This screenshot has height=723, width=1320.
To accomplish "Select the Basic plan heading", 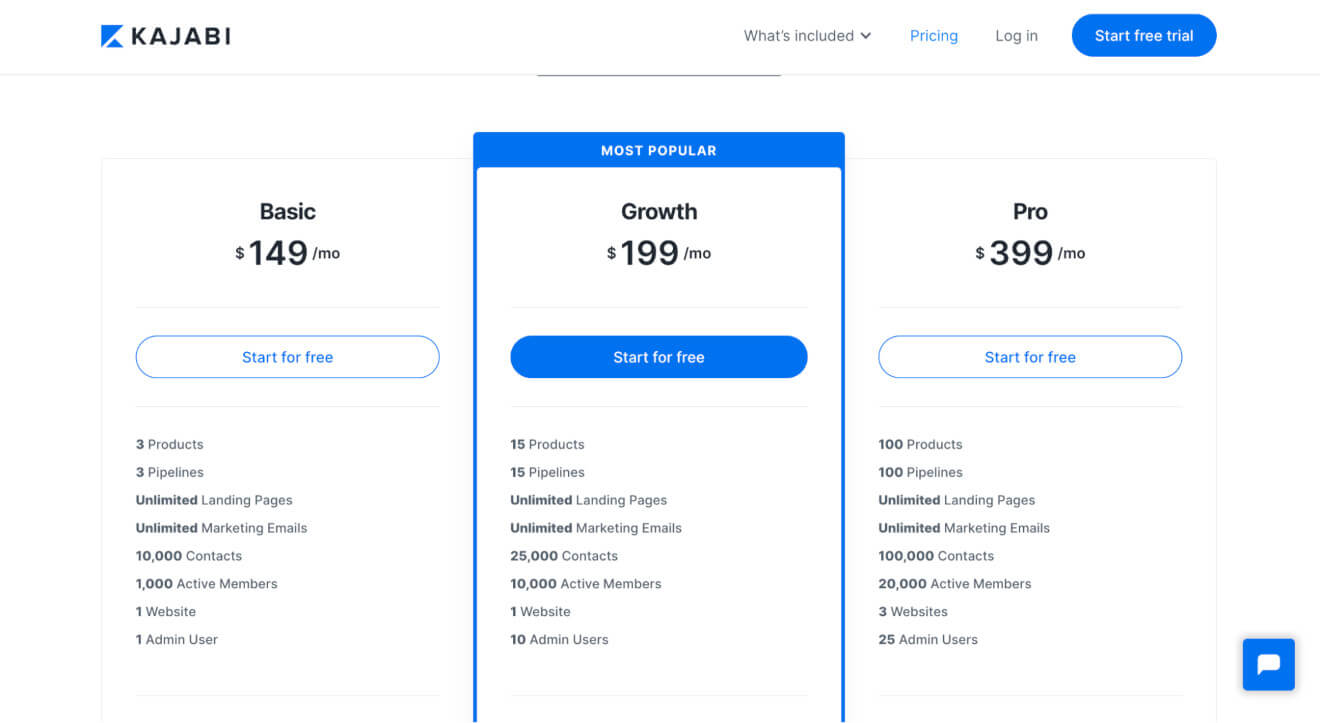I will point(287,211).
